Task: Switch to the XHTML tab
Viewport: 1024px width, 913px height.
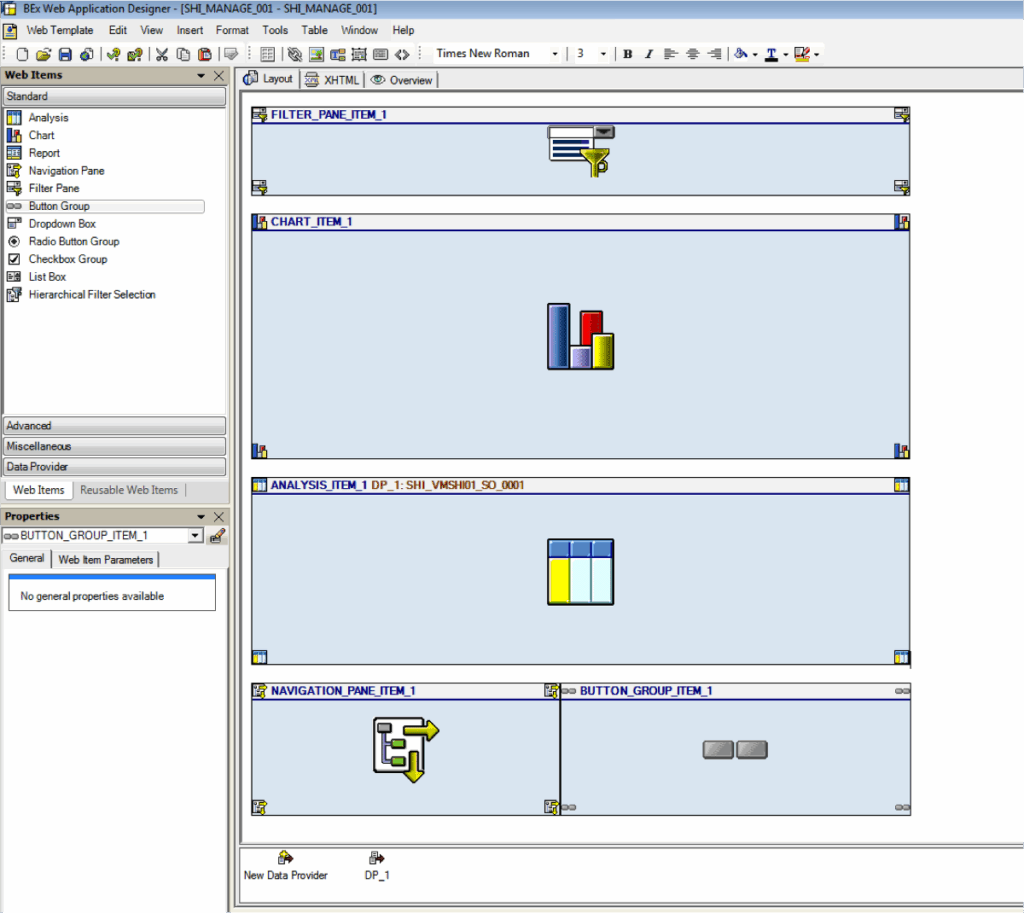Action: pos(333,80)
